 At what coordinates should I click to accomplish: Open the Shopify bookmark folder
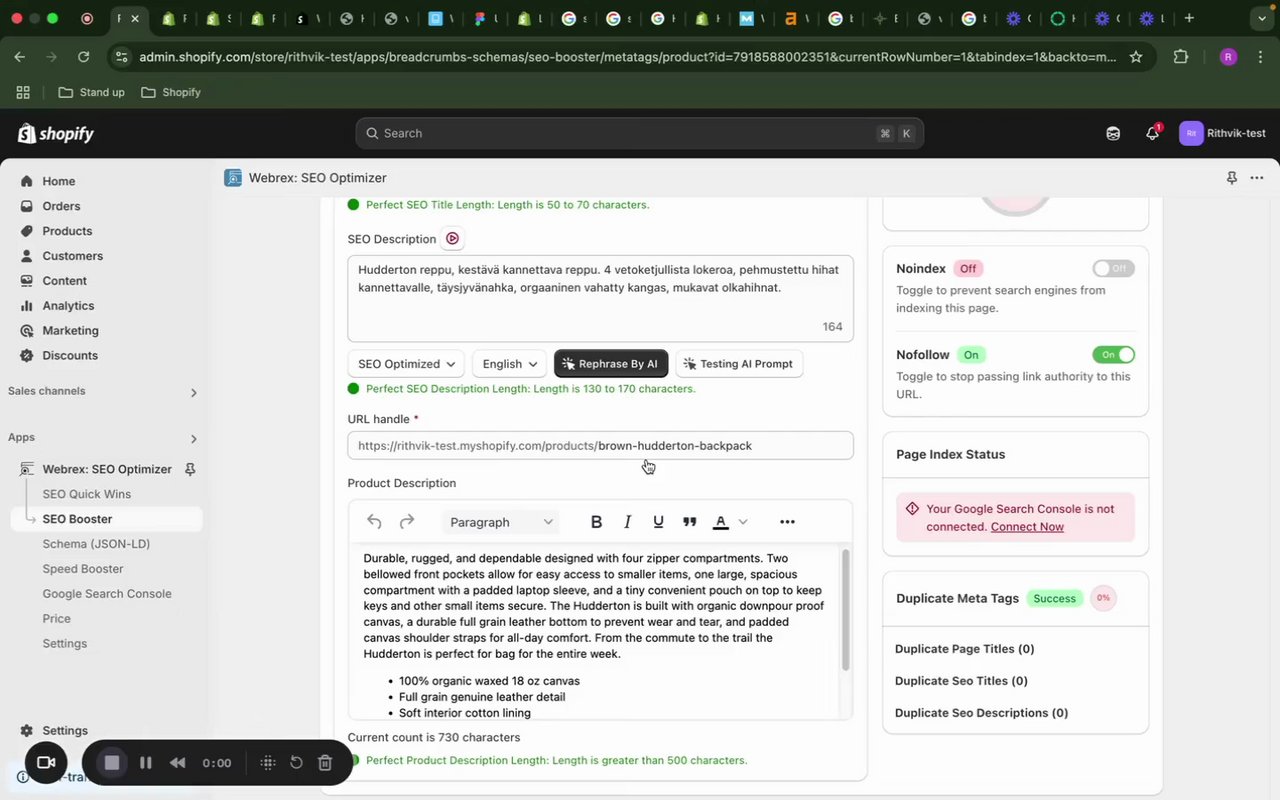click(x=171, y=92)
